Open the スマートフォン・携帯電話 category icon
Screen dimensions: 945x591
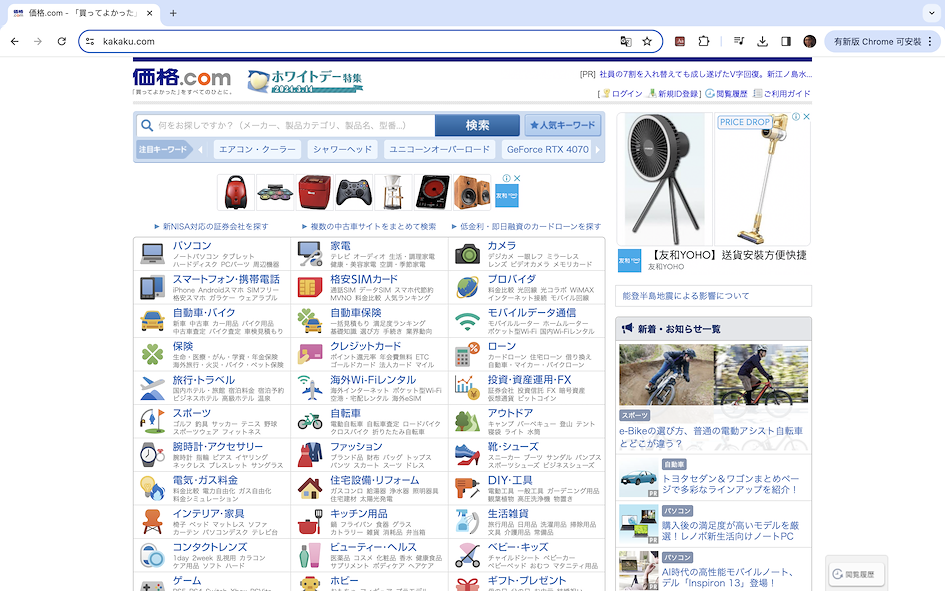pyautogui.click(x=152, y=287)
